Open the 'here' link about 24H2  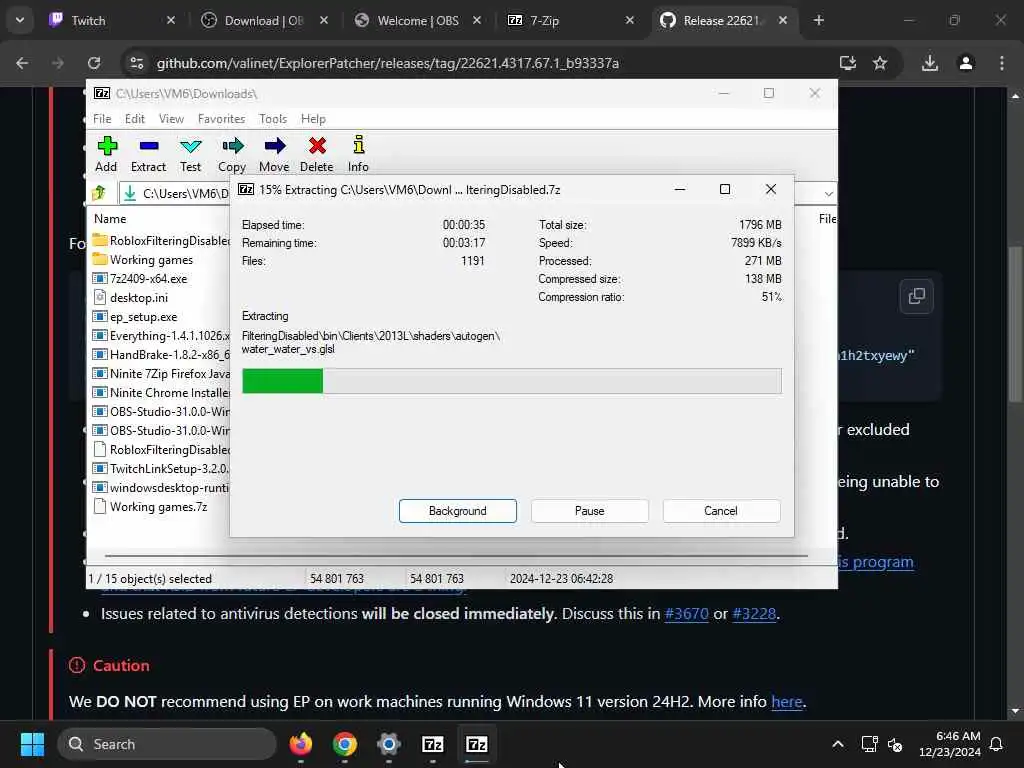[786, 702]
